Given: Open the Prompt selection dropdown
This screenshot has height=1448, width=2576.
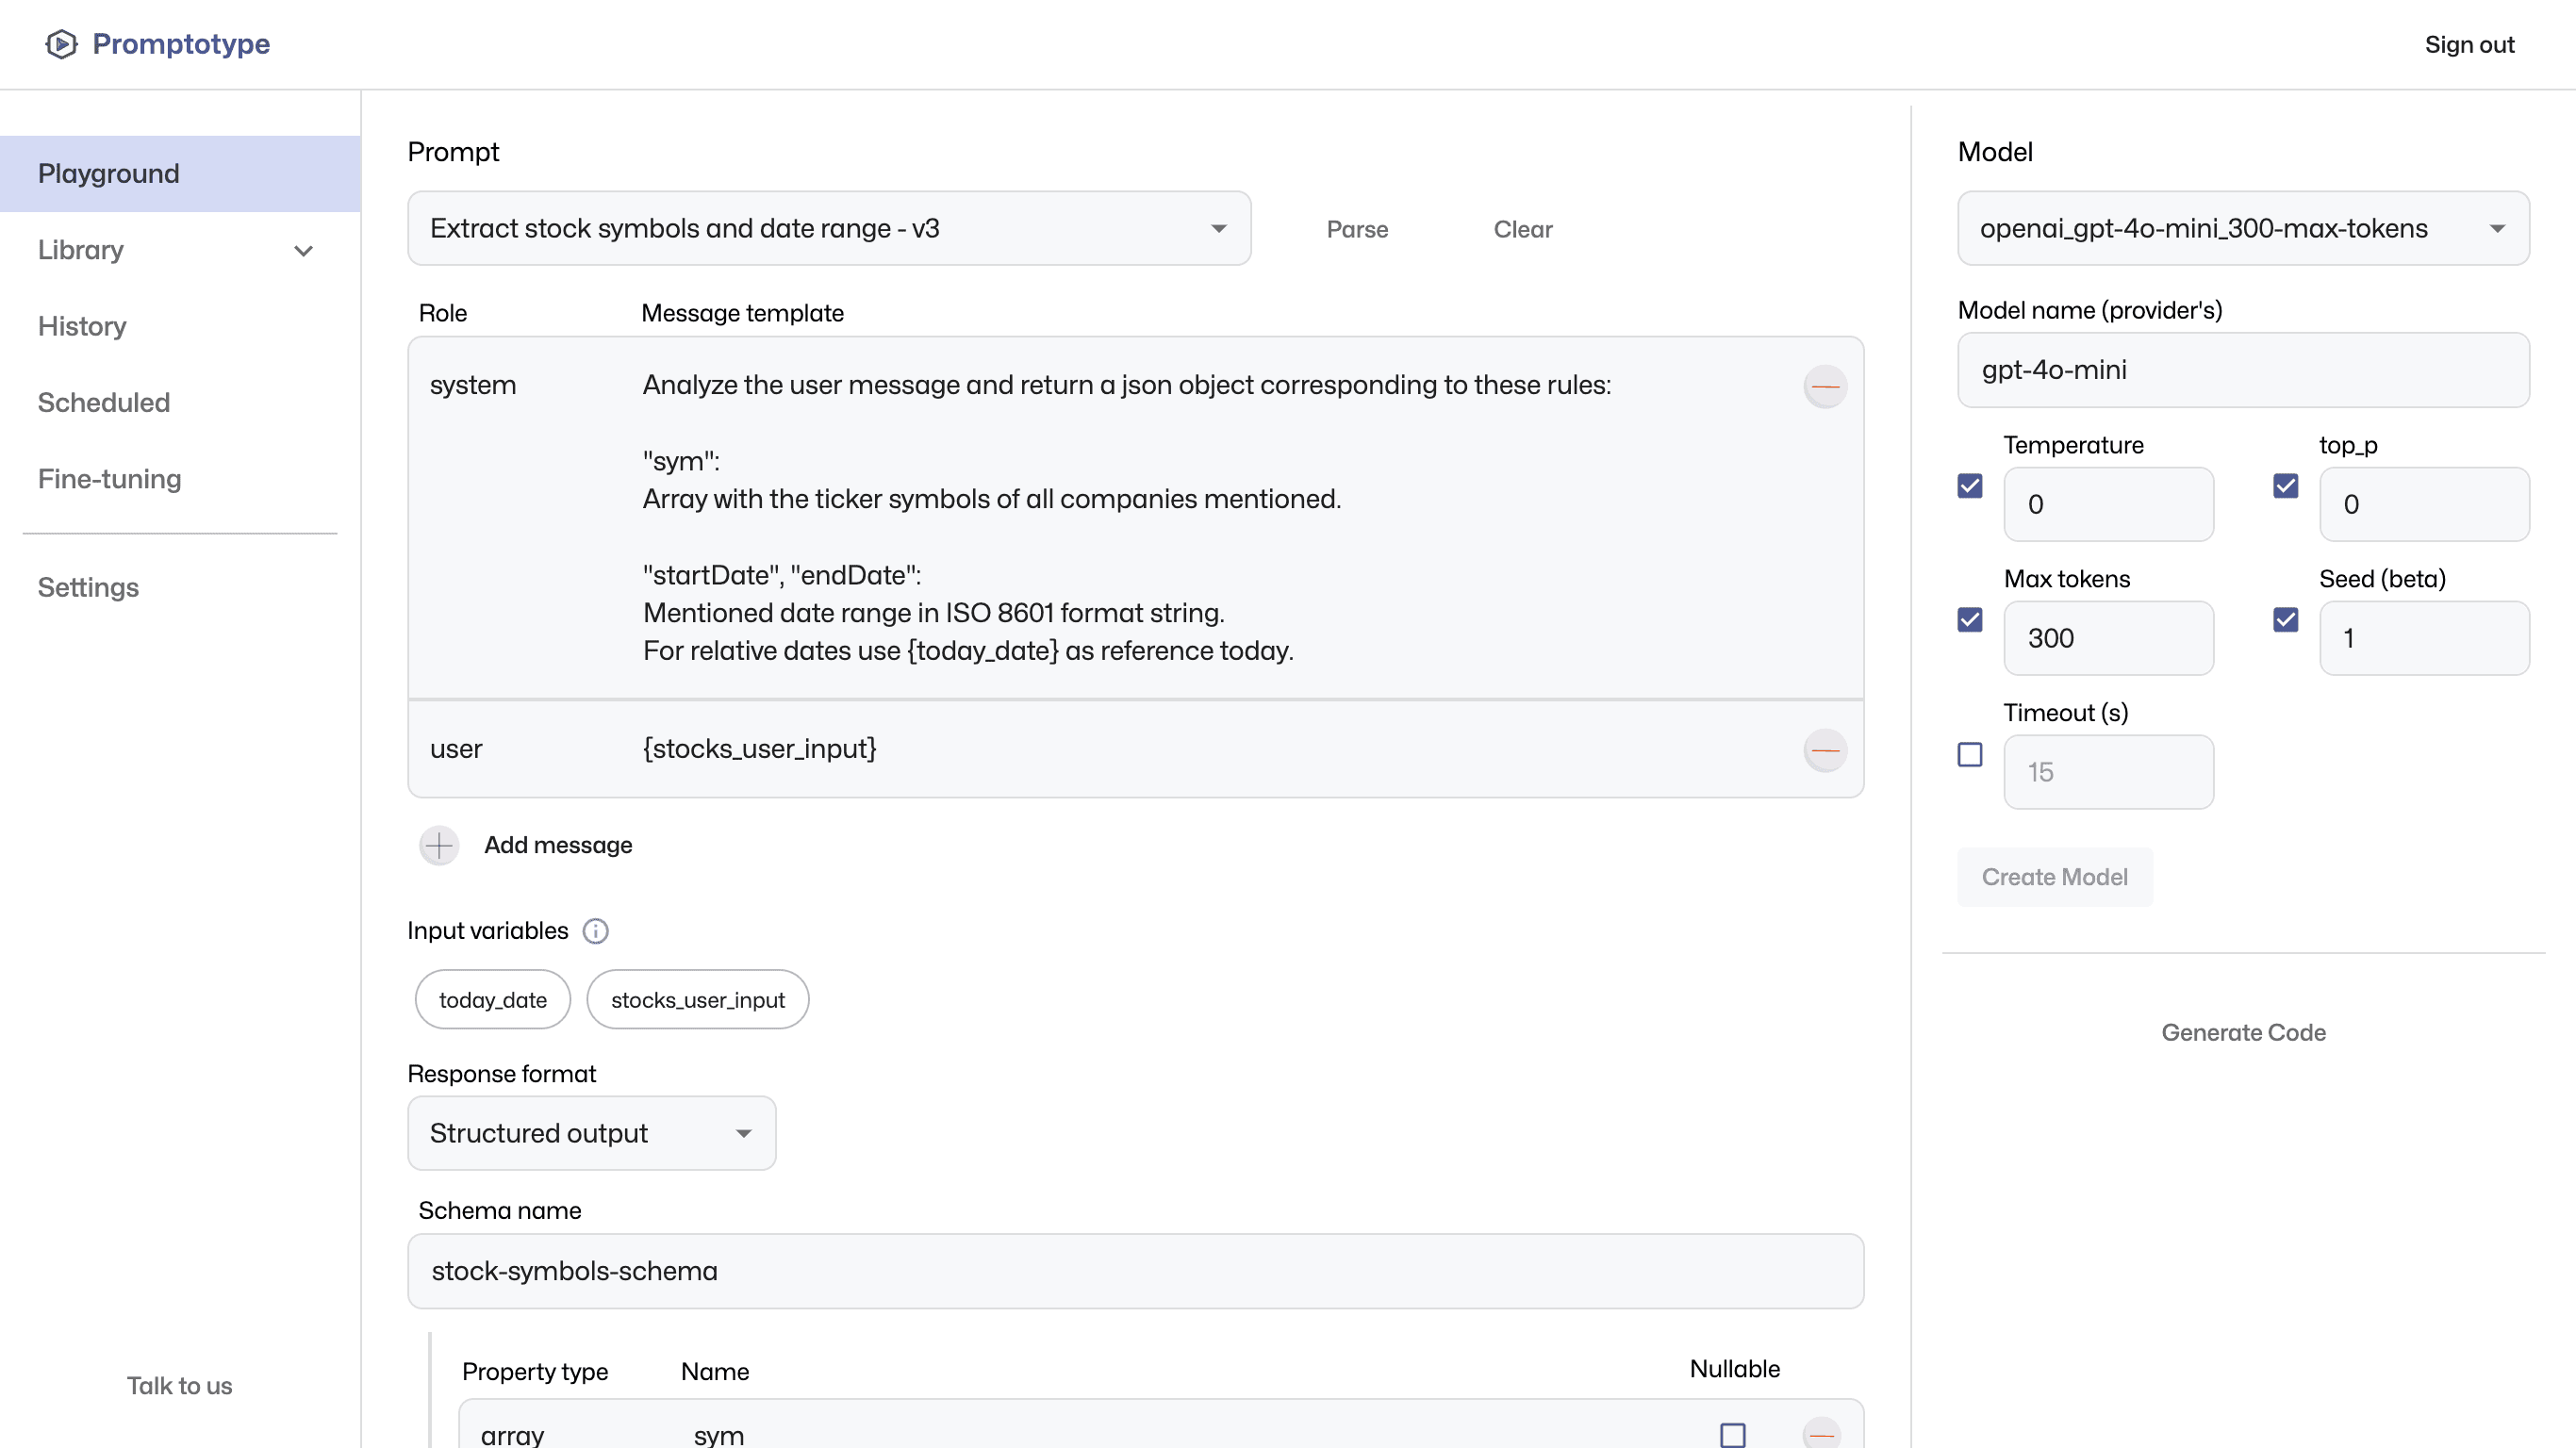Looking at the screenshot, I should (829, 229).
